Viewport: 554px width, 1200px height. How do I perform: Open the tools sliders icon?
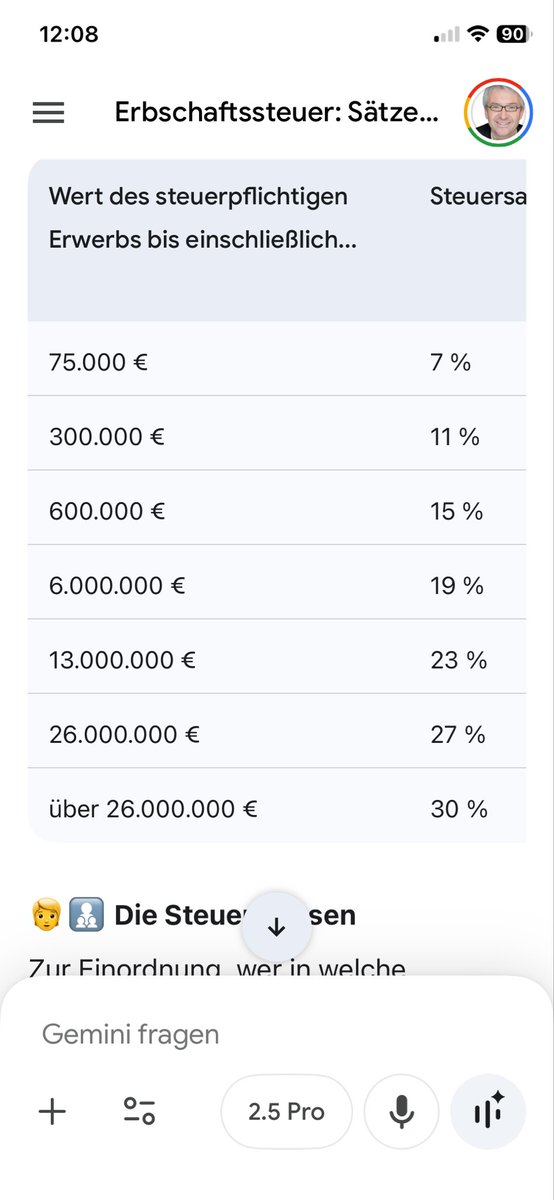pos(139,1110)
